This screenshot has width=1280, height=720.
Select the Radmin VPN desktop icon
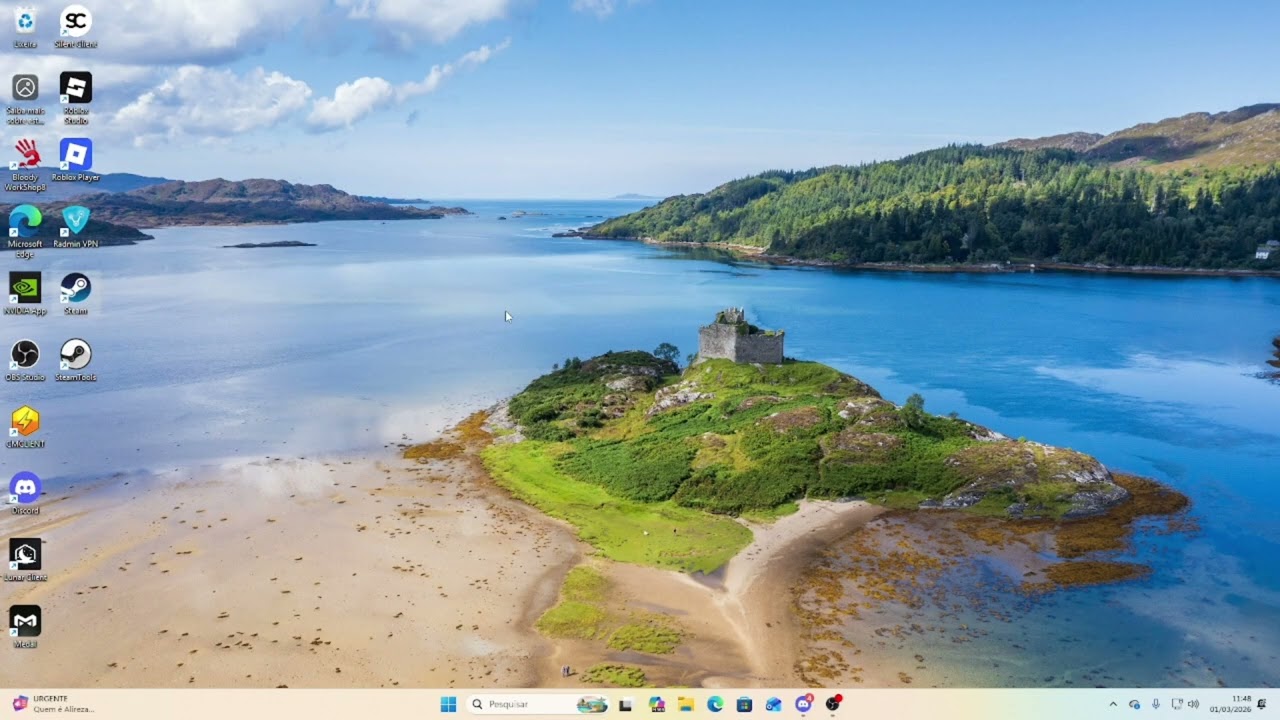click(x=76, y=226)
